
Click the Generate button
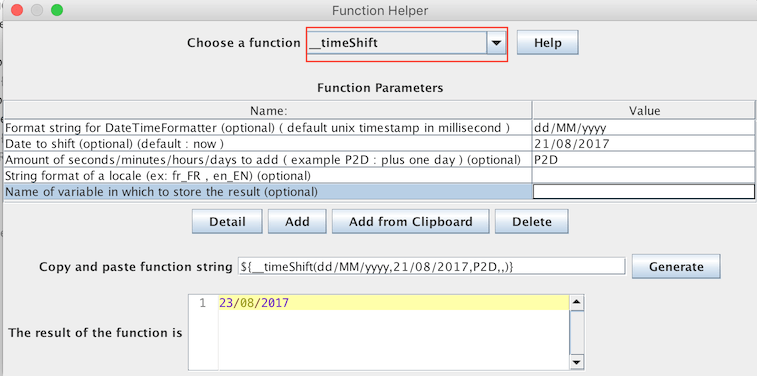[x=676, y=266]
